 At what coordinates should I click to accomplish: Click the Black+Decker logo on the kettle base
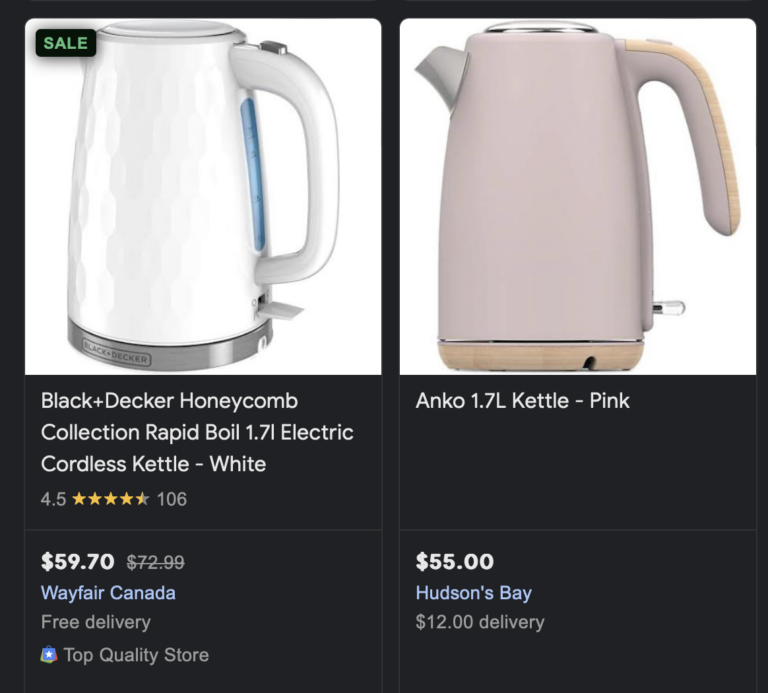click(x=116, y=353)
